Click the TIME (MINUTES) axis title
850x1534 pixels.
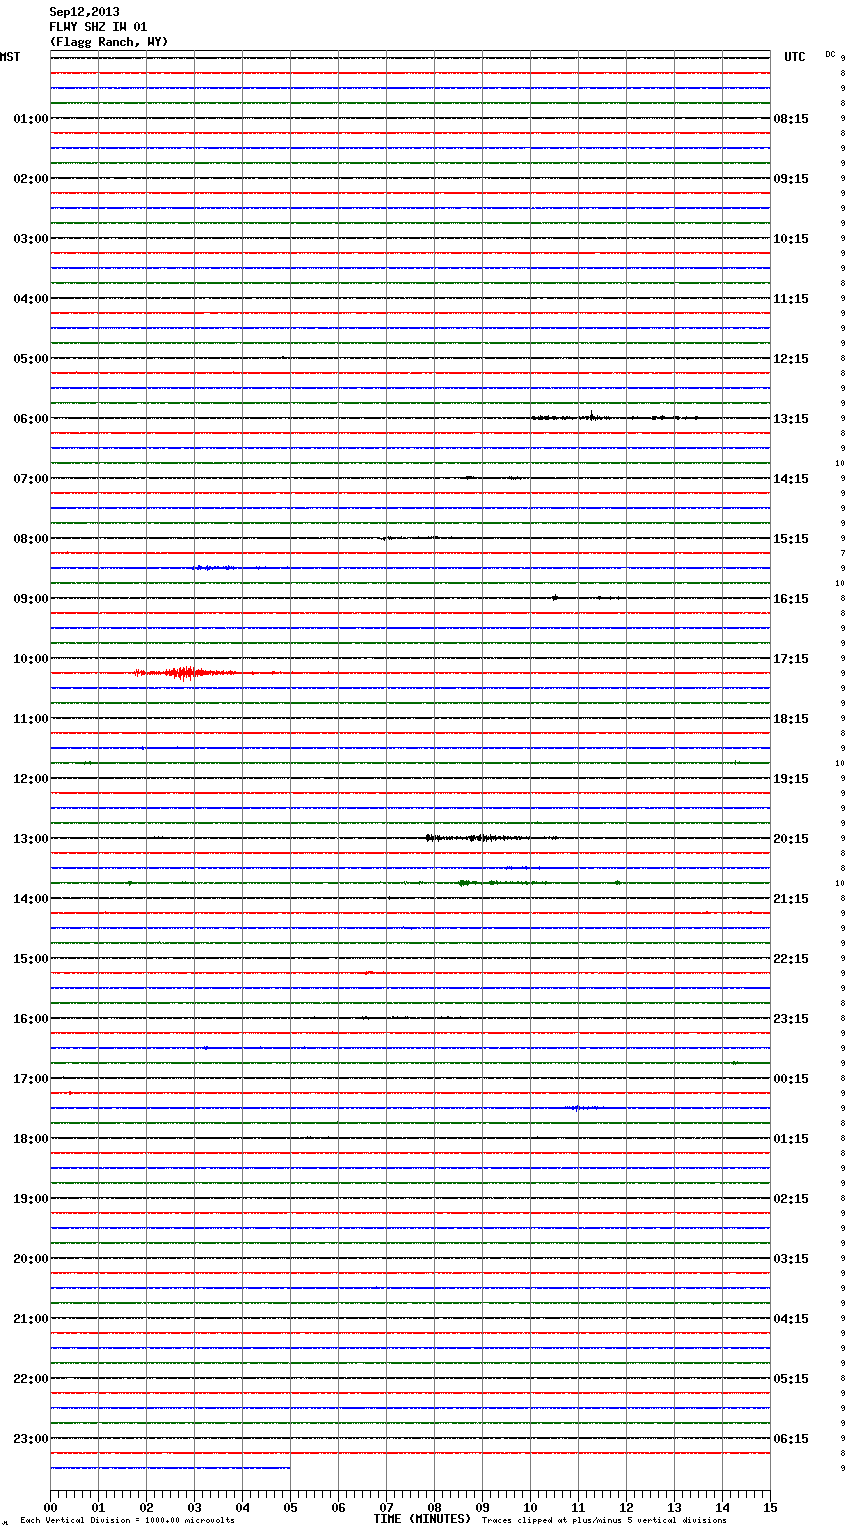[422, 1519]
